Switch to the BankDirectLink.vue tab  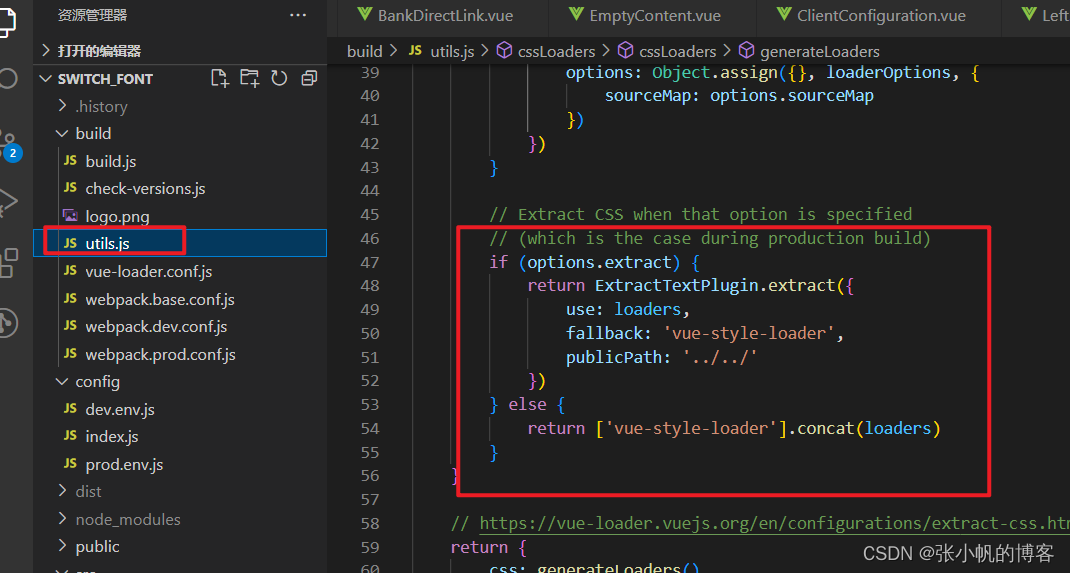tap(435, 16)
